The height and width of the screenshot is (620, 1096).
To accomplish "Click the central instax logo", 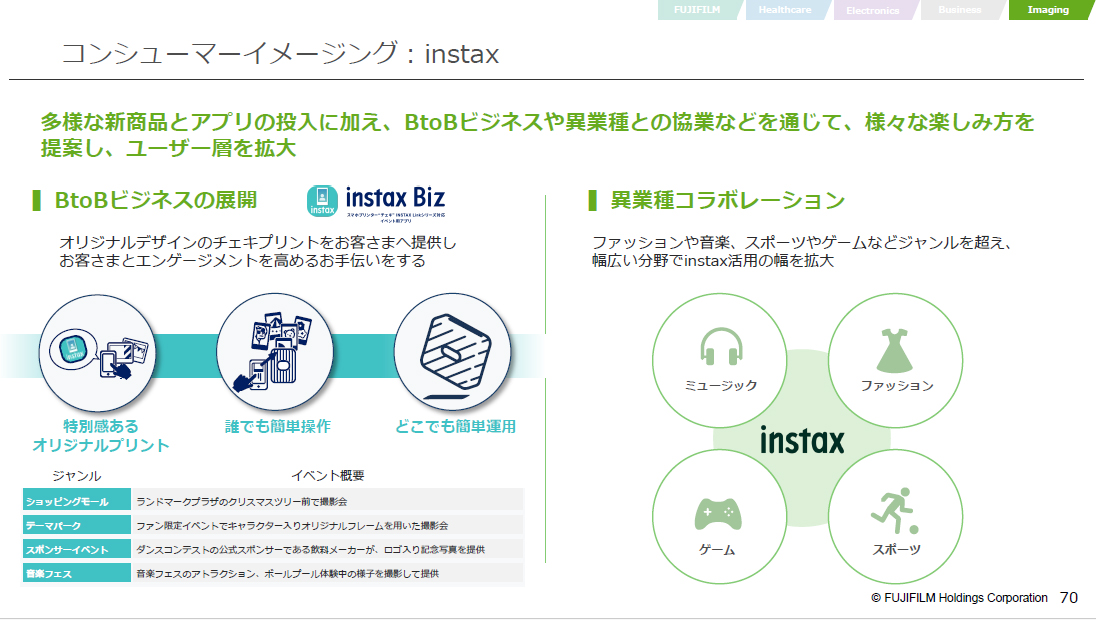I will click(x=802, y=440).
